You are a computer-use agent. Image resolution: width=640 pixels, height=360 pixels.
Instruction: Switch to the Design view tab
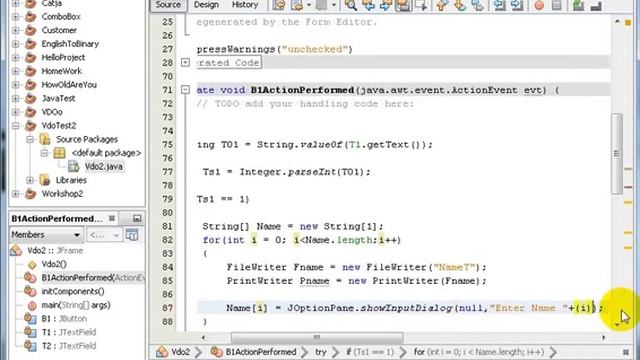[206, 4]
